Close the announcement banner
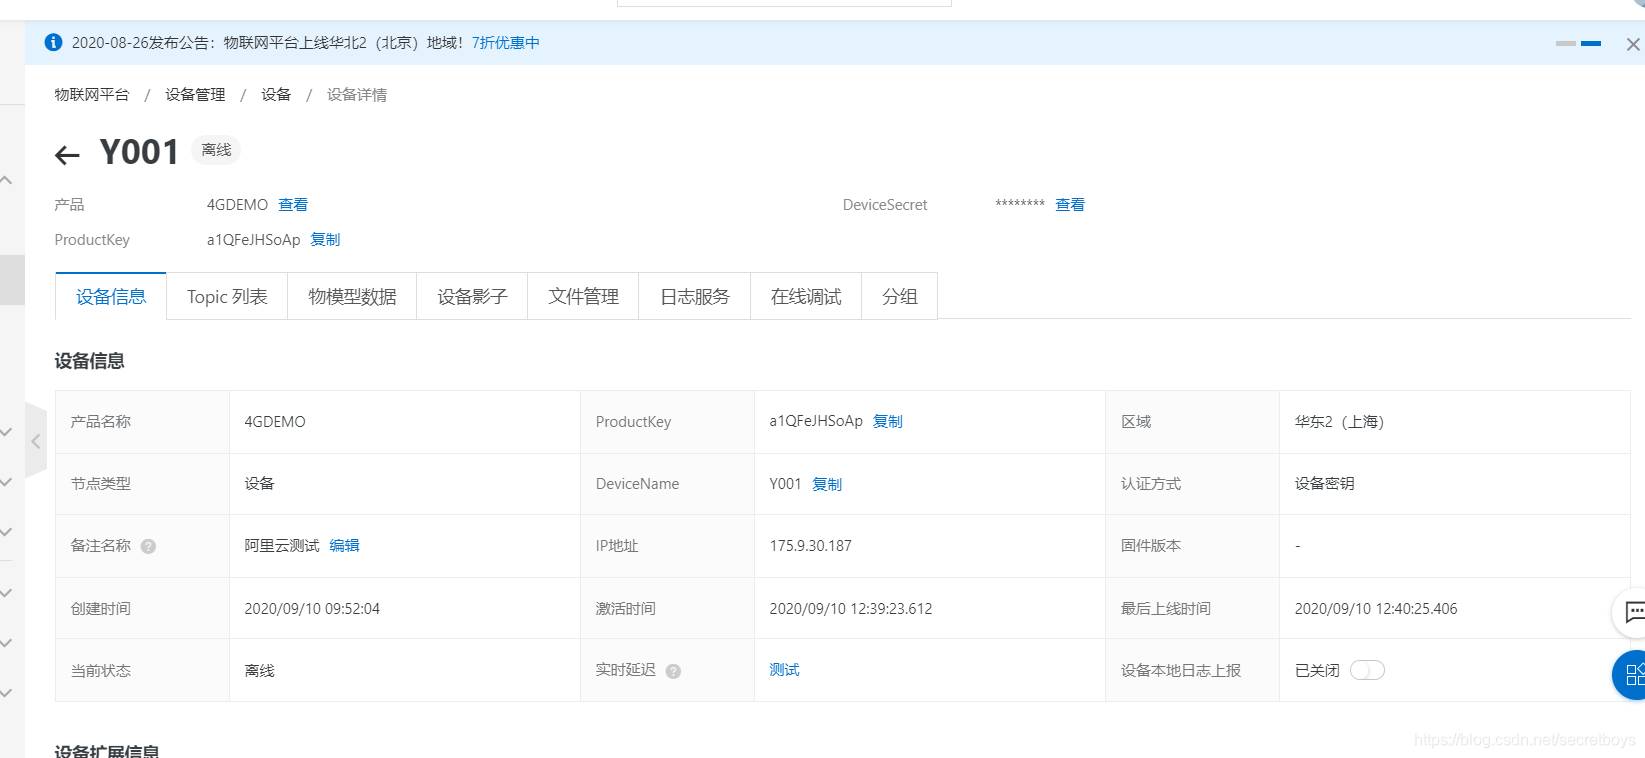1645x758 pixels. [1632, 44]
